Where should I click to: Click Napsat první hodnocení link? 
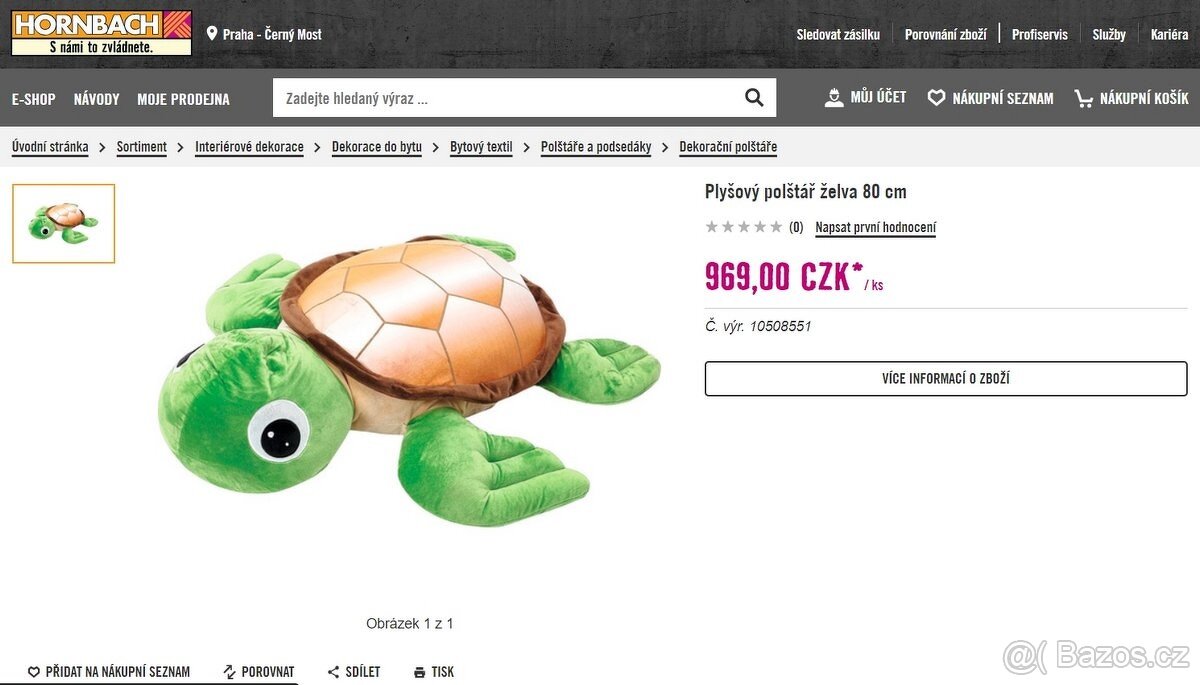pyautogui.click(x=875, y=228)
